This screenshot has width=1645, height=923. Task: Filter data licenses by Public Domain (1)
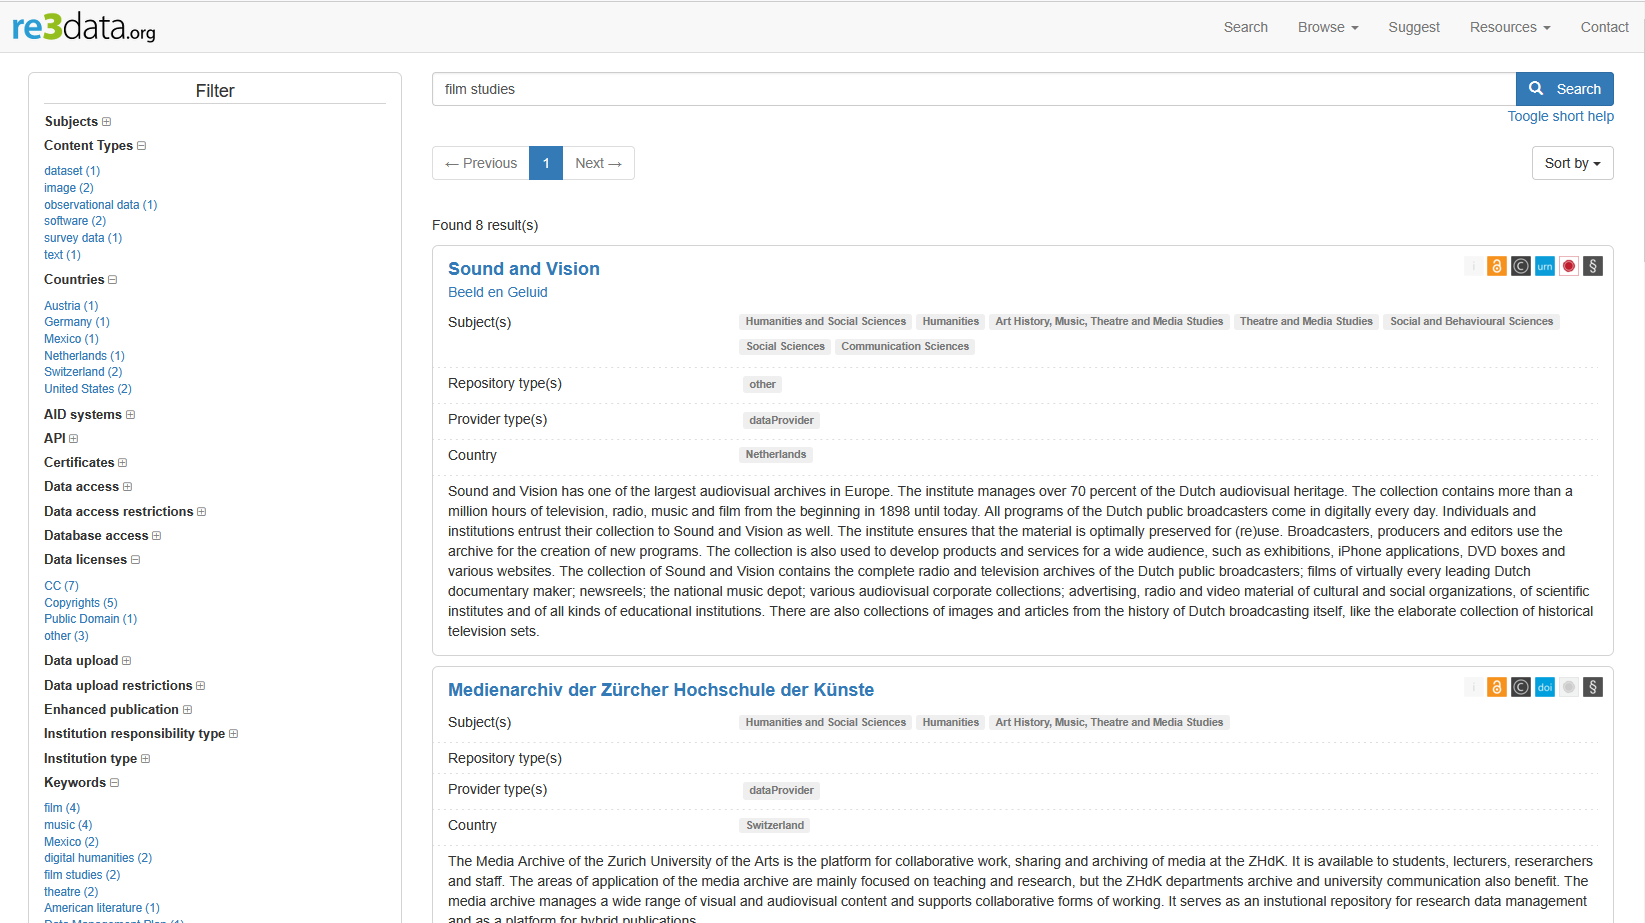point(91,619)
